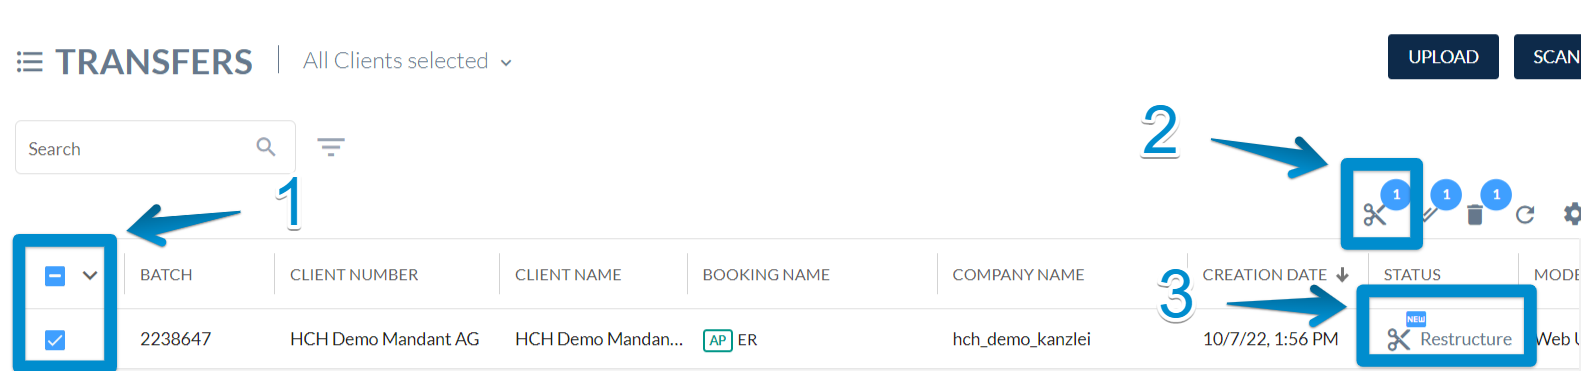Click the UPLOAD button
This screenshot has width=1581, height=371.
[1443, 57]
